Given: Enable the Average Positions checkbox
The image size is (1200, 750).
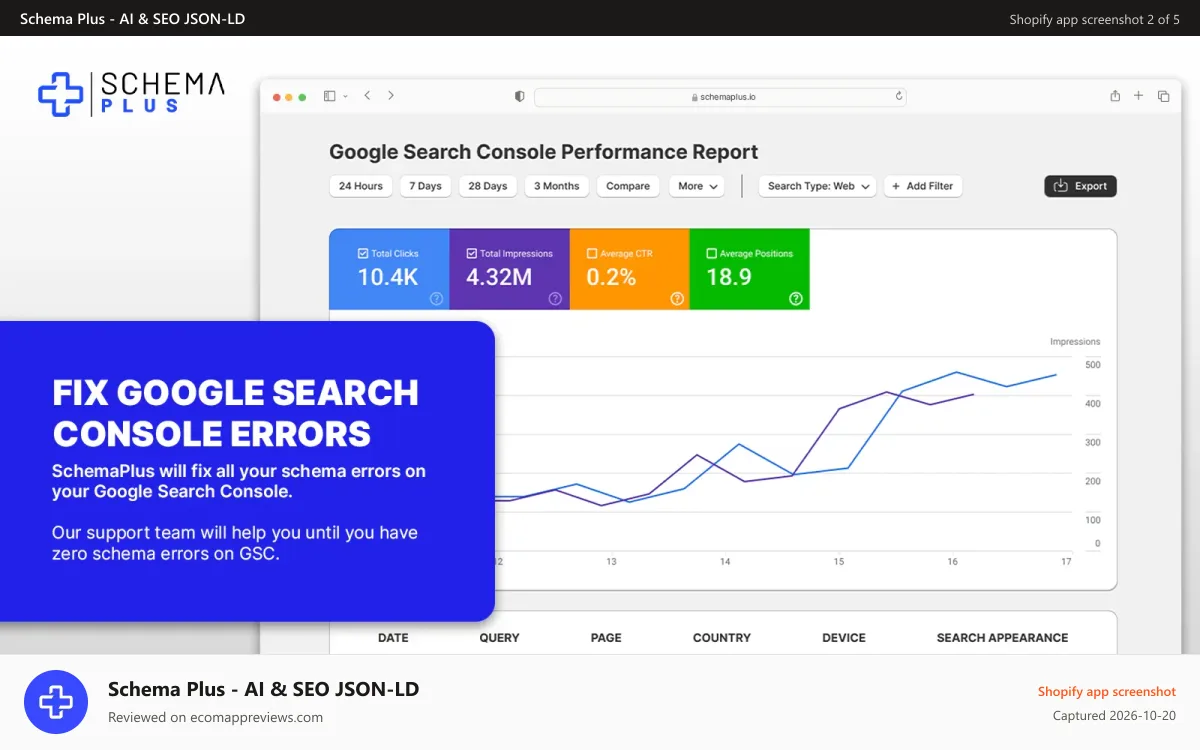Looking at the screenshot, I should click(x=712, y=254).
